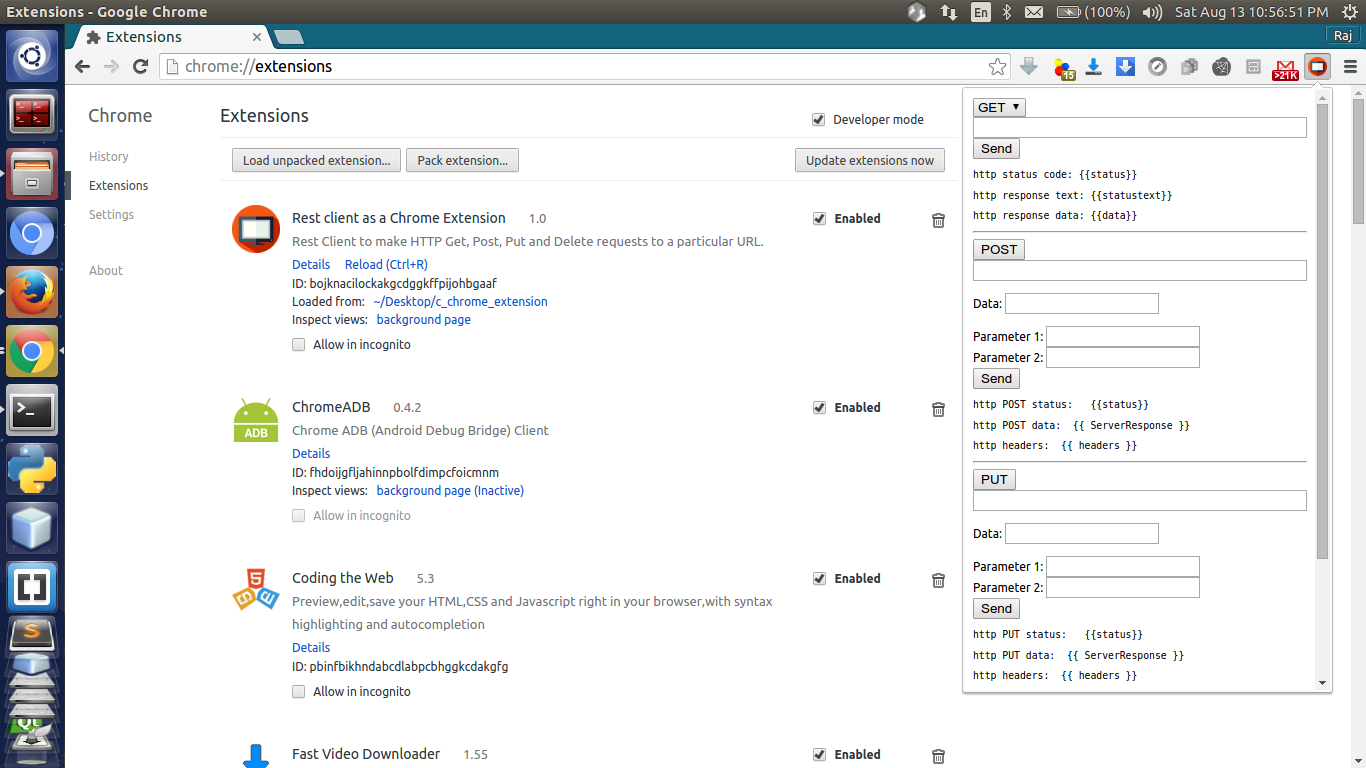Viewport: 1366px width, 768px height.
Task: Click the Rest client extension toolbar icon
Action: (1318, 67)
